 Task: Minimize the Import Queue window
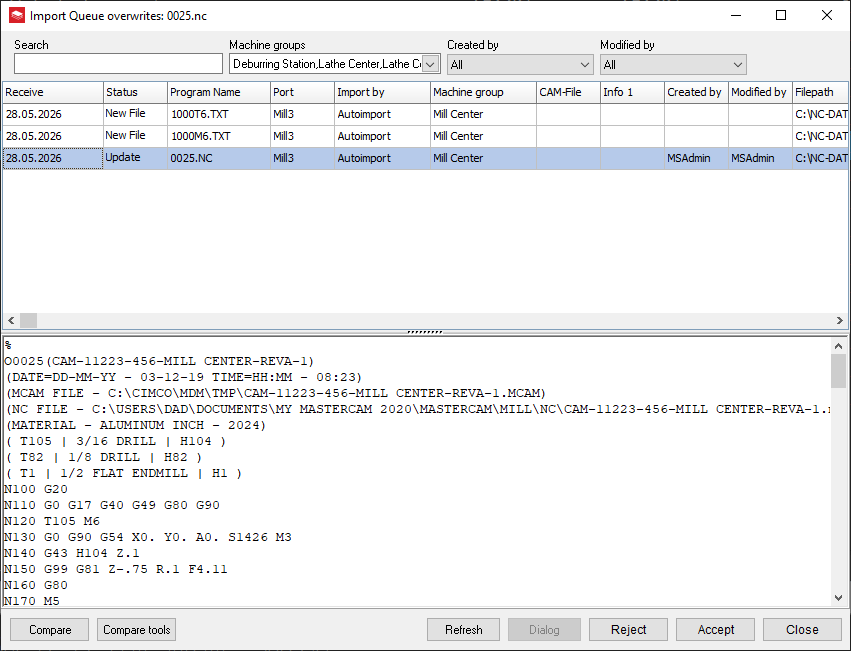(735, 15)
